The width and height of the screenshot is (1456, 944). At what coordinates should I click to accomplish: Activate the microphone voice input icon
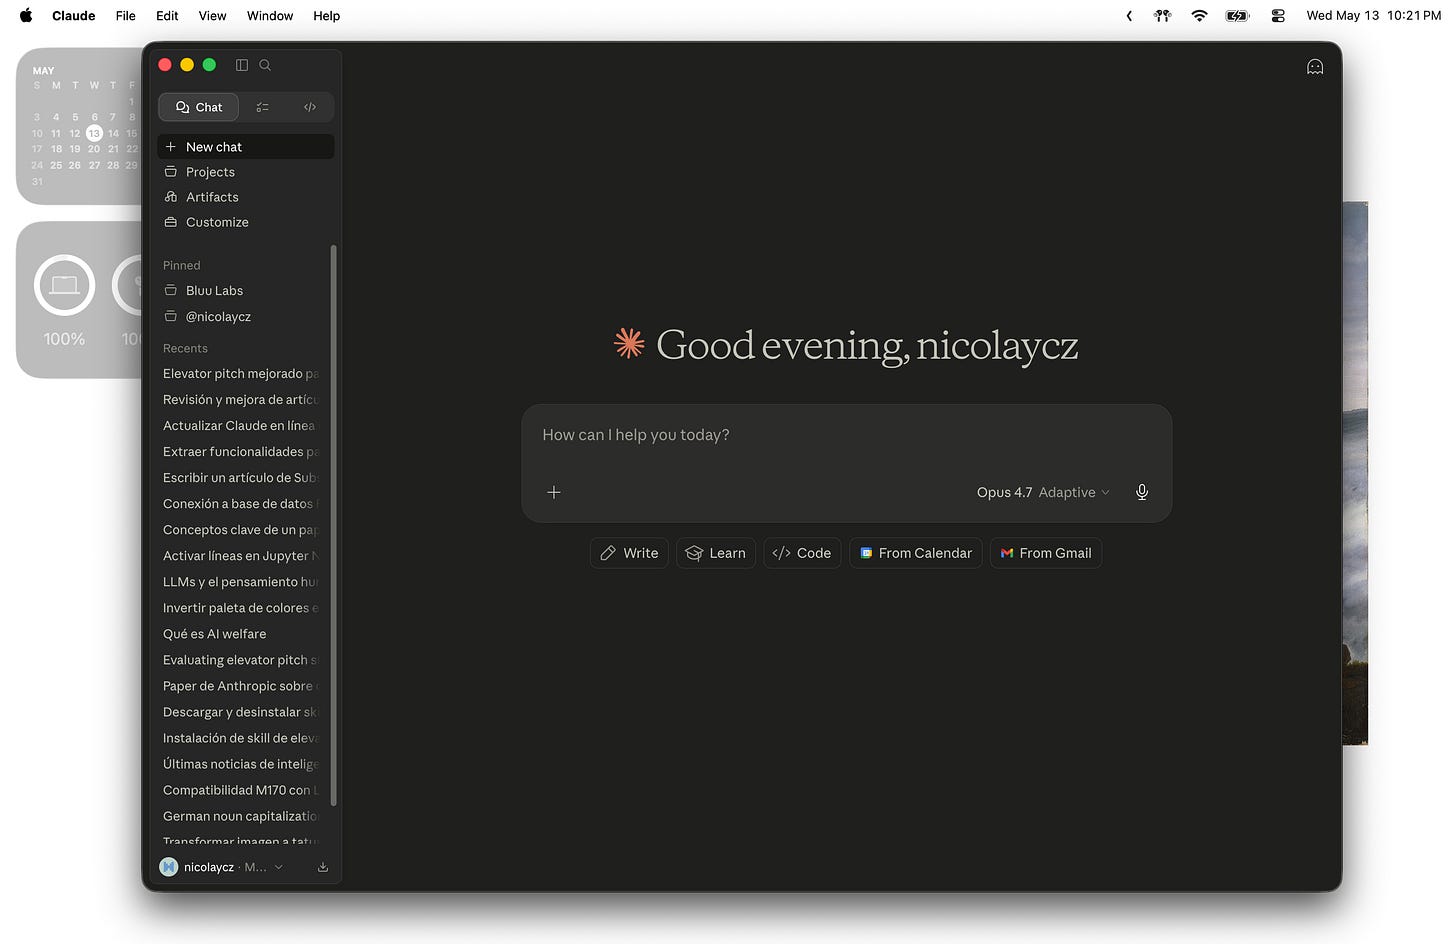click(1142, 492)
